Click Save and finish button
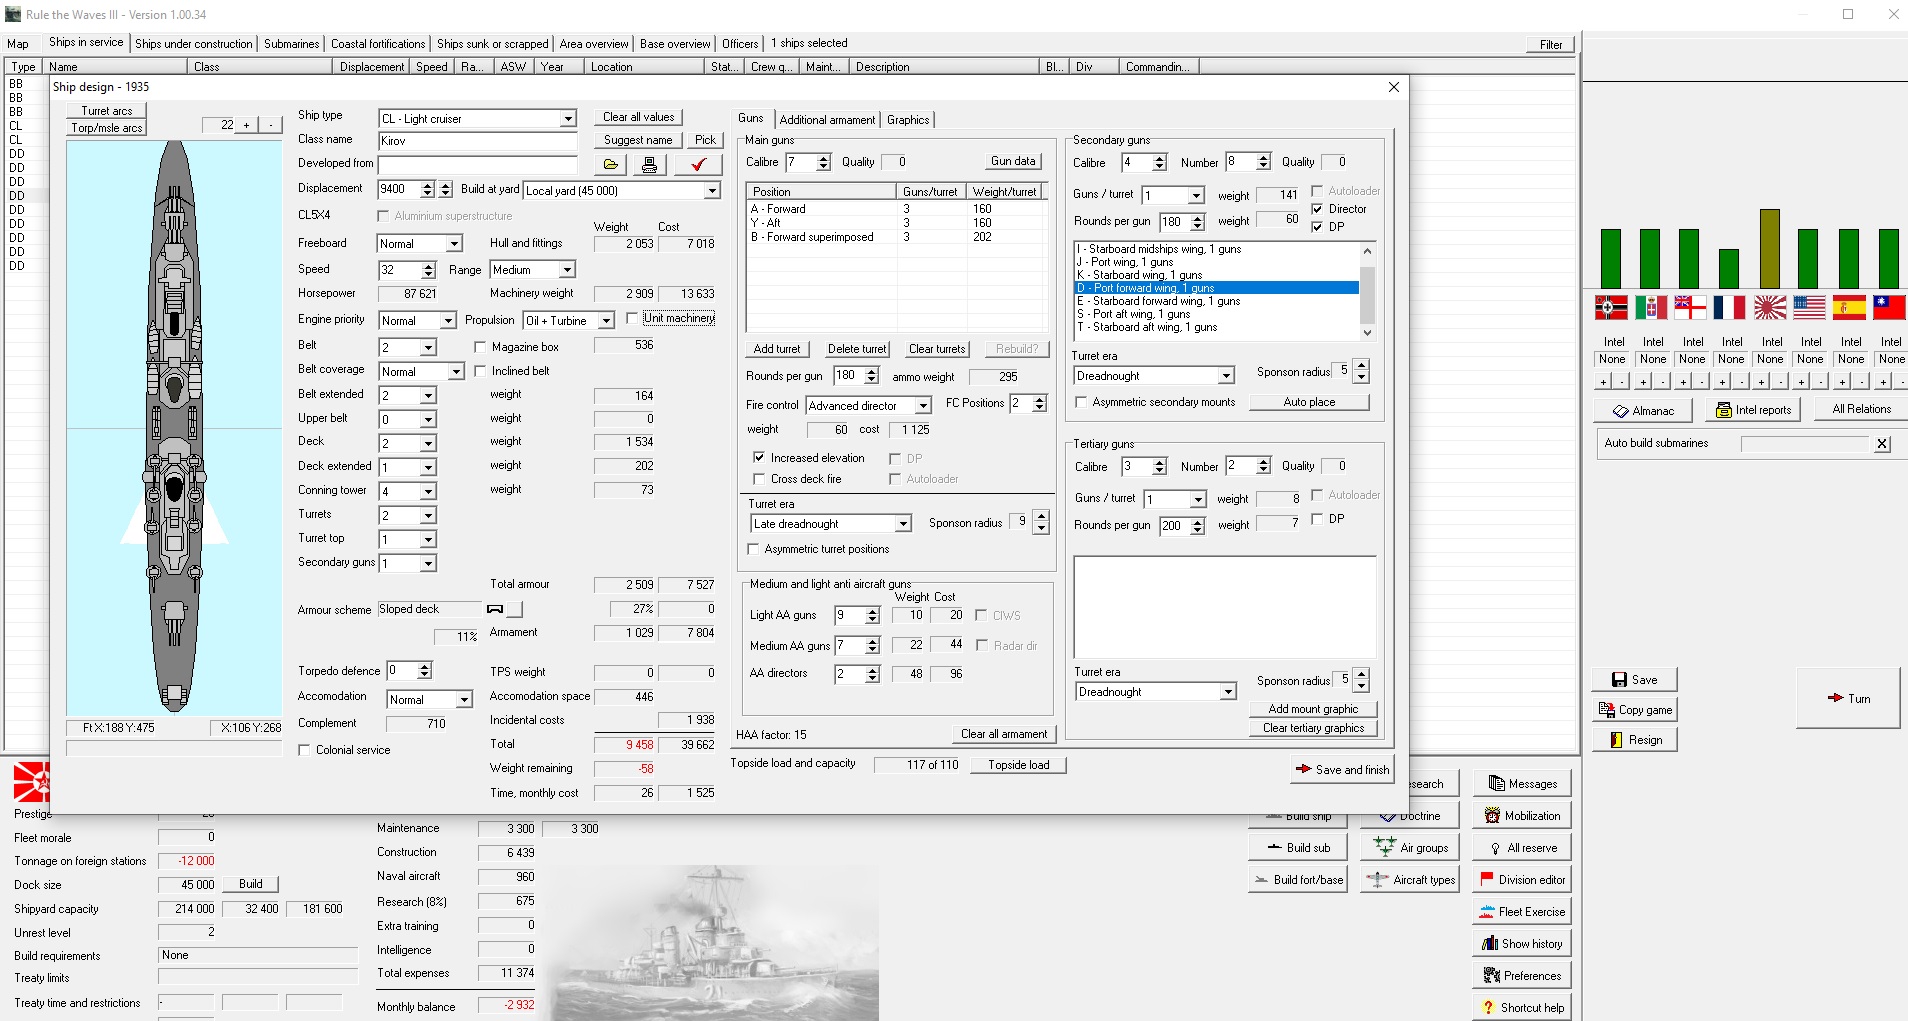Viewport: 1908px width, 1021px height. point(1342,769)
